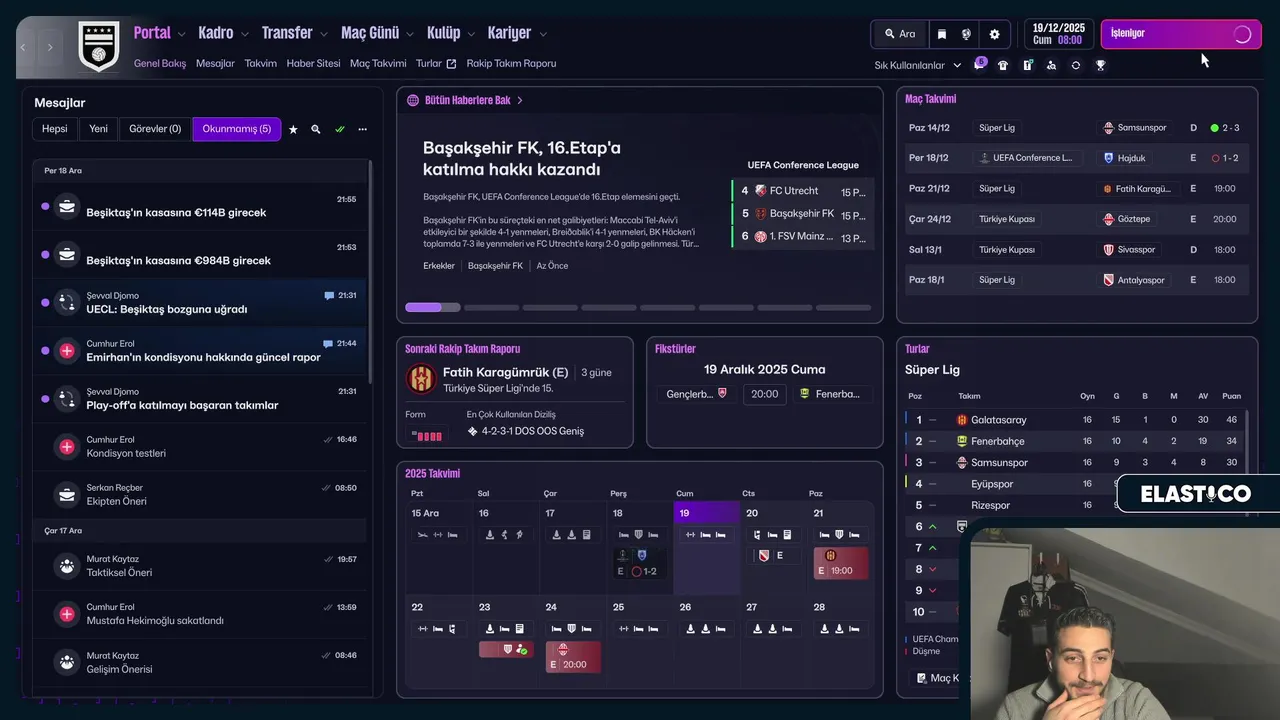Expand the Kulüp menu chevron
The height and width of the screenshot is (720, 1280).
(472, 34)
